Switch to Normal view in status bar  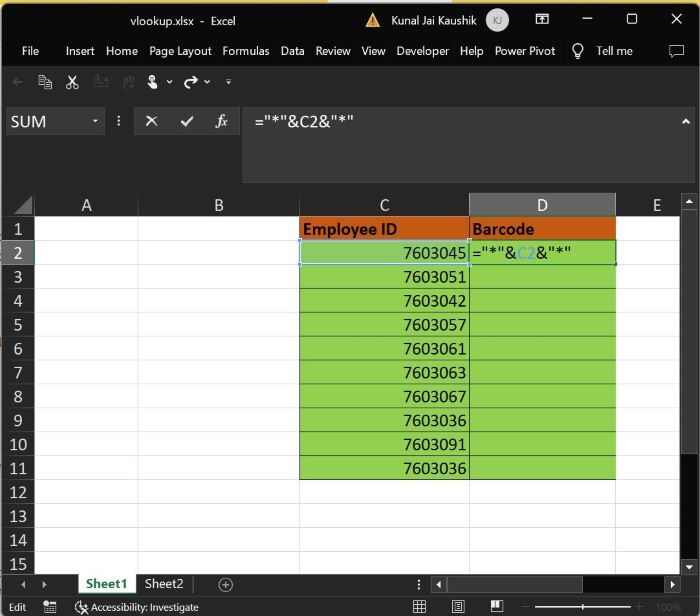coord(420,607)
